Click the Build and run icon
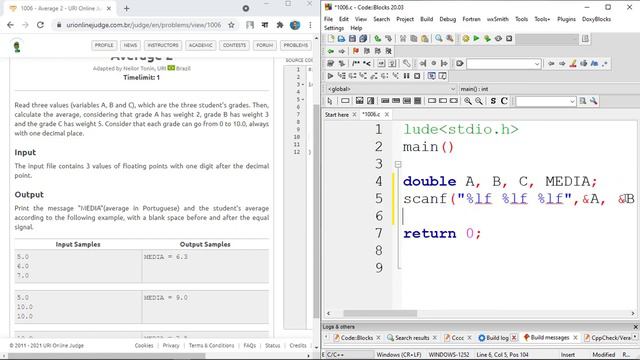The width and height of the screenshot is (640, 360). coord(487,38)
